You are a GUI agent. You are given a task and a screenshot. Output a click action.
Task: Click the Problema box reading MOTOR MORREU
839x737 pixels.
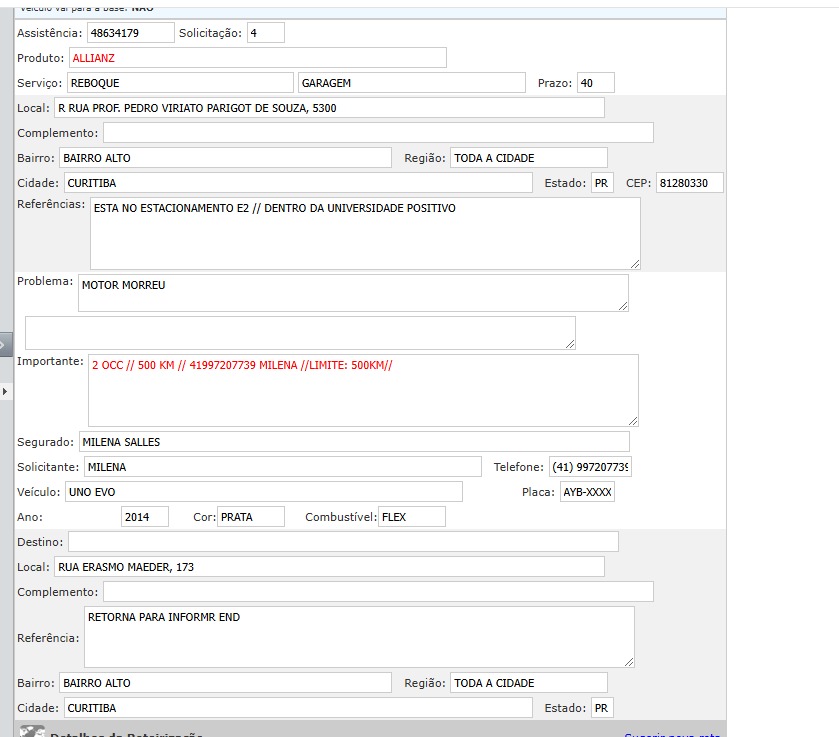click(353, 293)
